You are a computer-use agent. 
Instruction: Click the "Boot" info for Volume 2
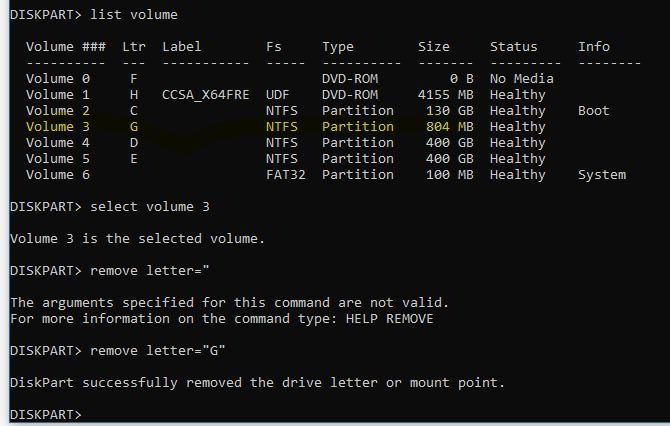(593, 110)
